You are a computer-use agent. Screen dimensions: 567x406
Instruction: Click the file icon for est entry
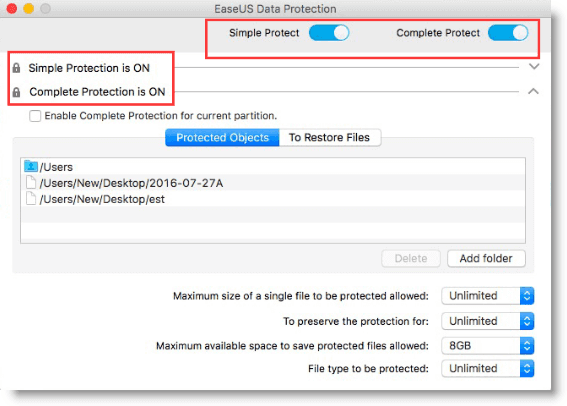(31, 198)
